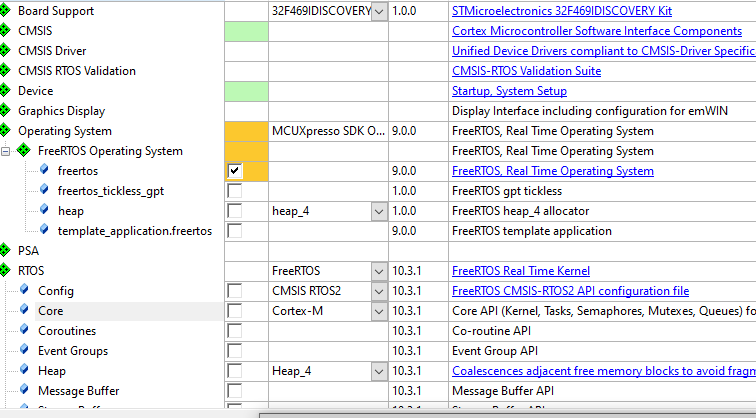756x418 pixels.
Task: Click the Operating System orange status cell
Action: 246,131
